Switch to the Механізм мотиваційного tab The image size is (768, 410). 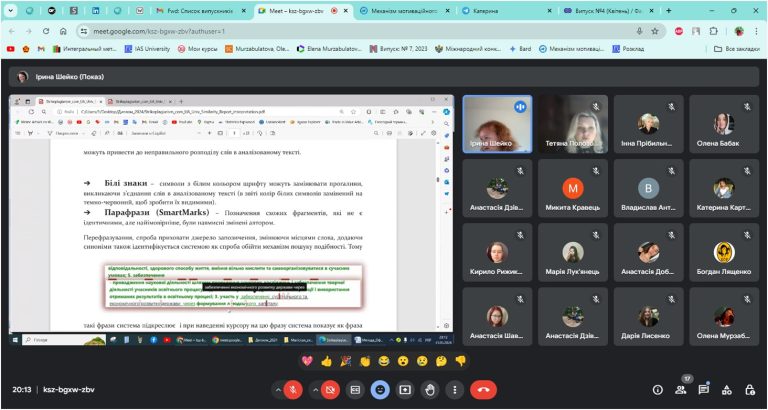[405, 10]
